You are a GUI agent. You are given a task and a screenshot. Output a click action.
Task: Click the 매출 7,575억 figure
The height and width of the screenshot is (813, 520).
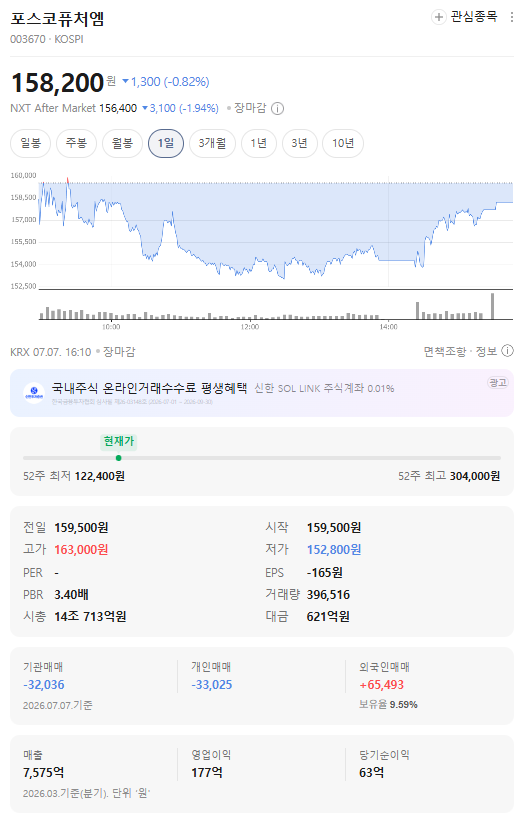(x=44, y=773)
